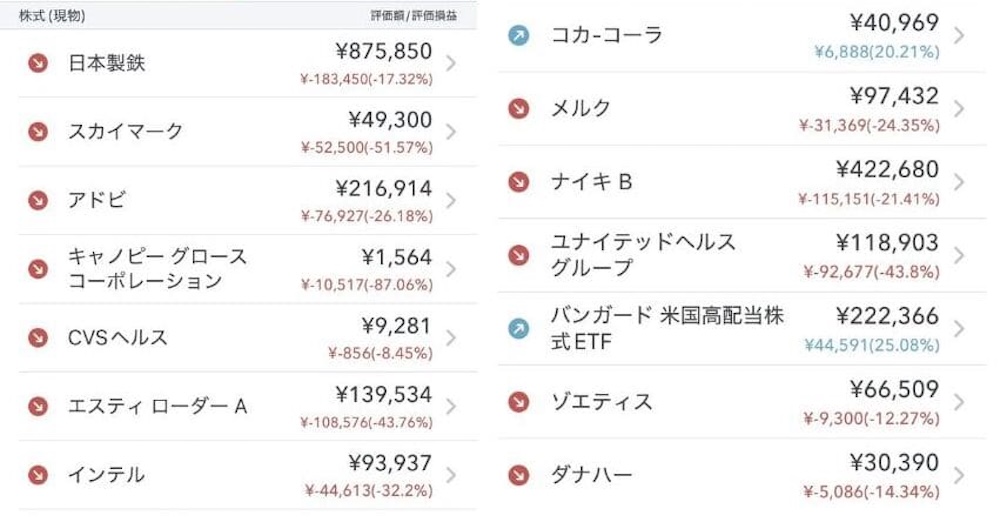
Task: Click the blue up-arrow icon beside バンガード 米国高配当株式ETF
Action: [x=518, y=329]
